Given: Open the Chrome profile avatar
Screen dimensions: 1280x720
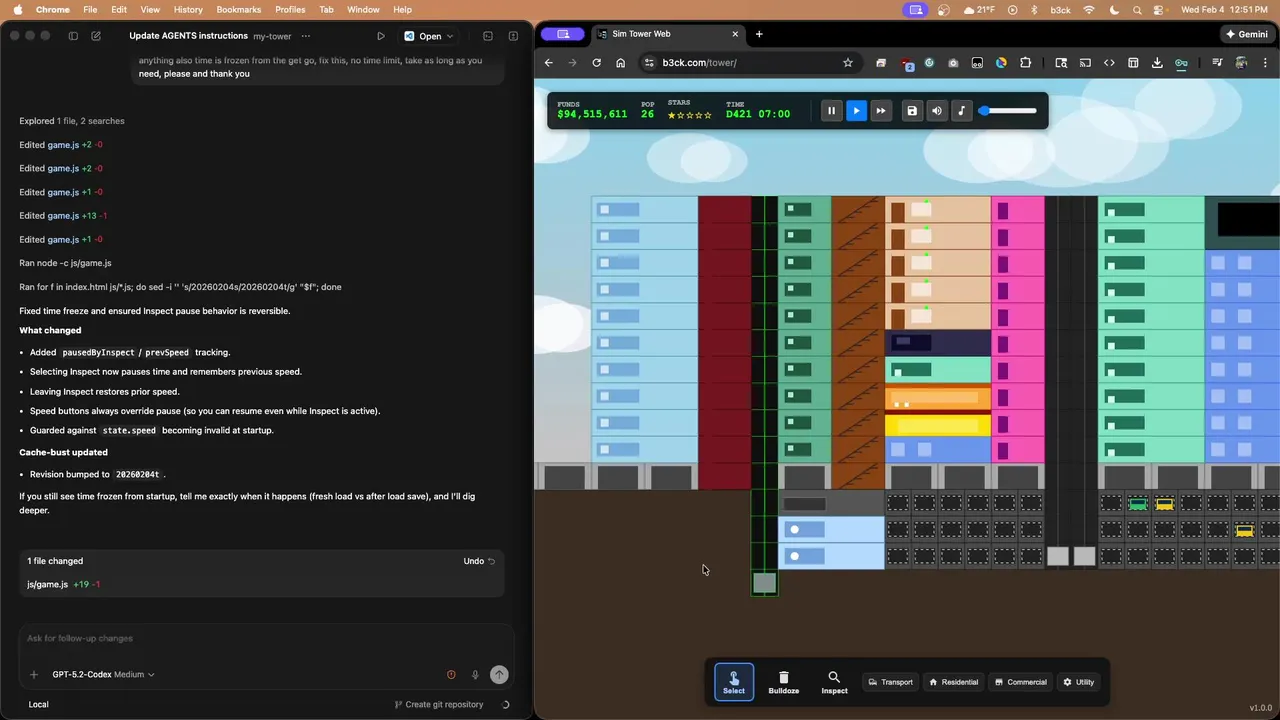Looking at the screenshot, I should point(1241,62).
